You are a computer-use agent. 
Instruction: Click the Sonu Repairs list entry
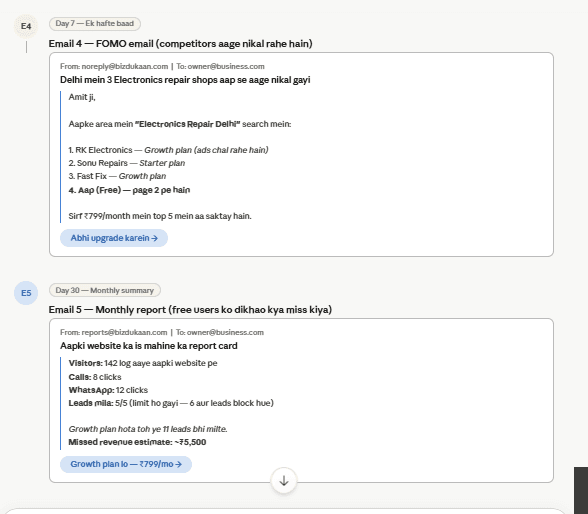(x=127, y=163)
